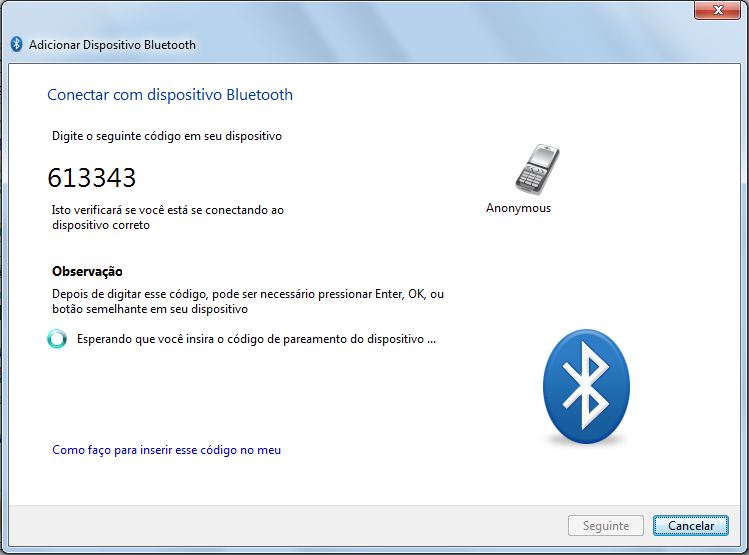Click the 'Anonymous' device name label
Screen dimensions: 749x555
[518, 208]
